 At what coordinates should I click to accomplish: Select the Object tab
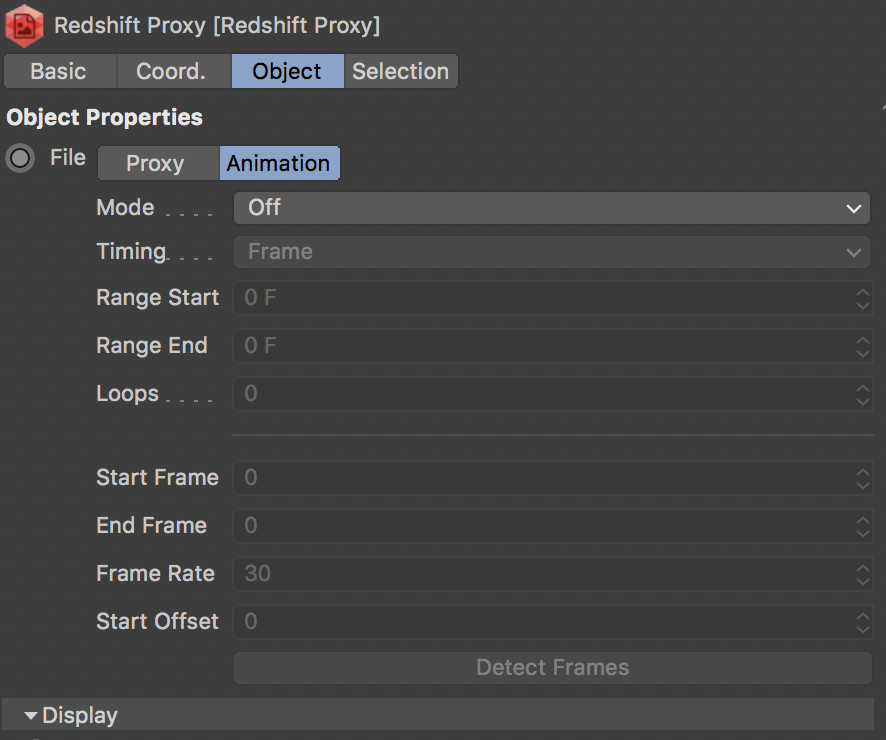point(287,71)
